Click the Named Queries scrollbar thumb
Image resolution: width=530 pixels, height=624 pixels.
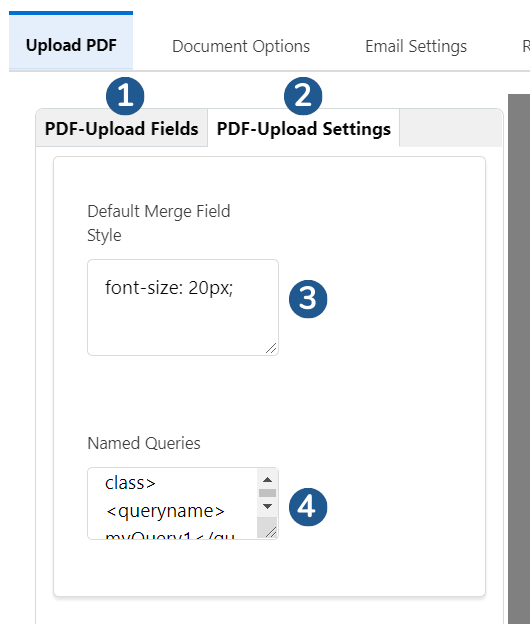(267, 493)
